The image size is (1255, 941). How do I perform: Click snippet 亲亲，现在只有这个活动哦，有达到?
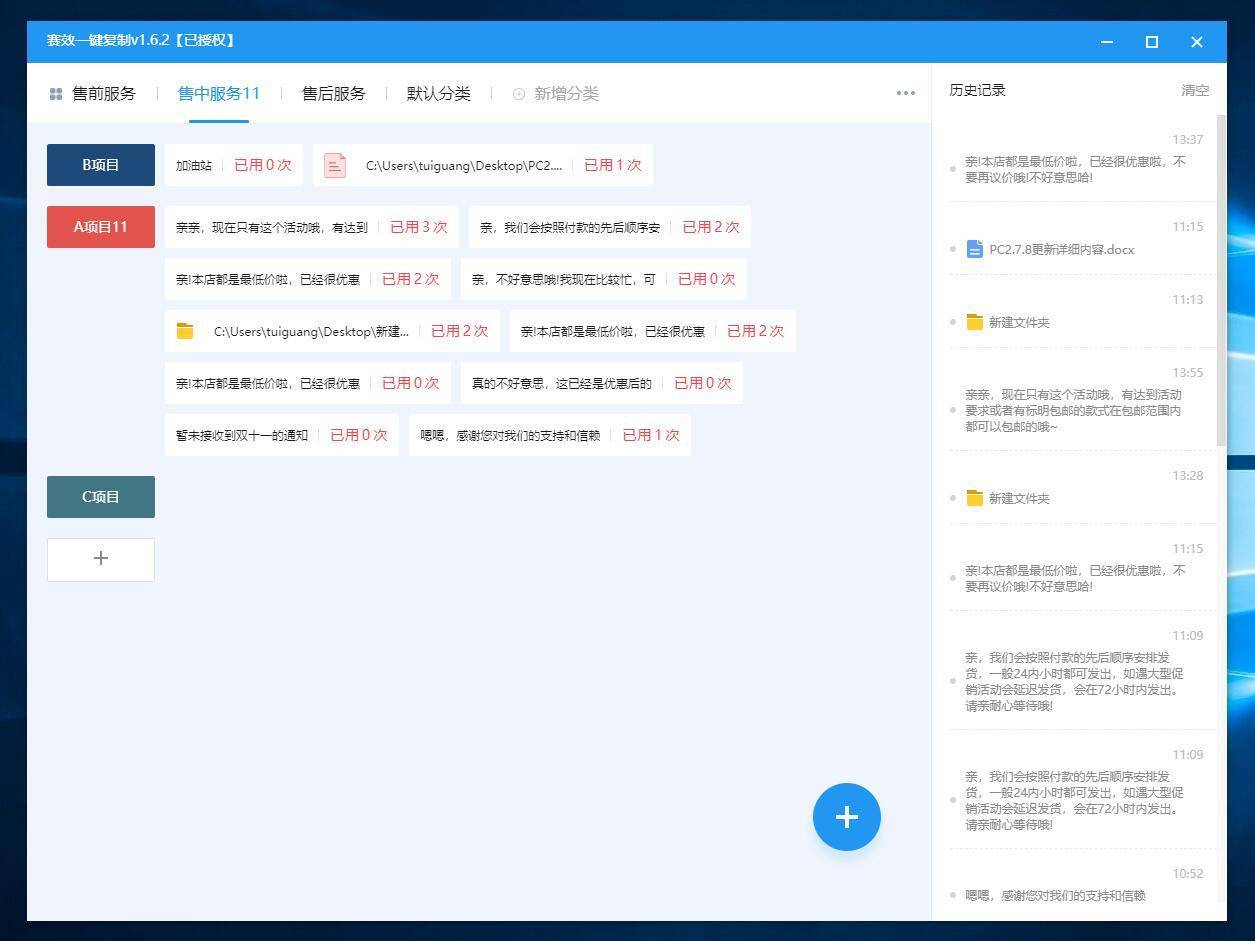(x=312, y=227)
